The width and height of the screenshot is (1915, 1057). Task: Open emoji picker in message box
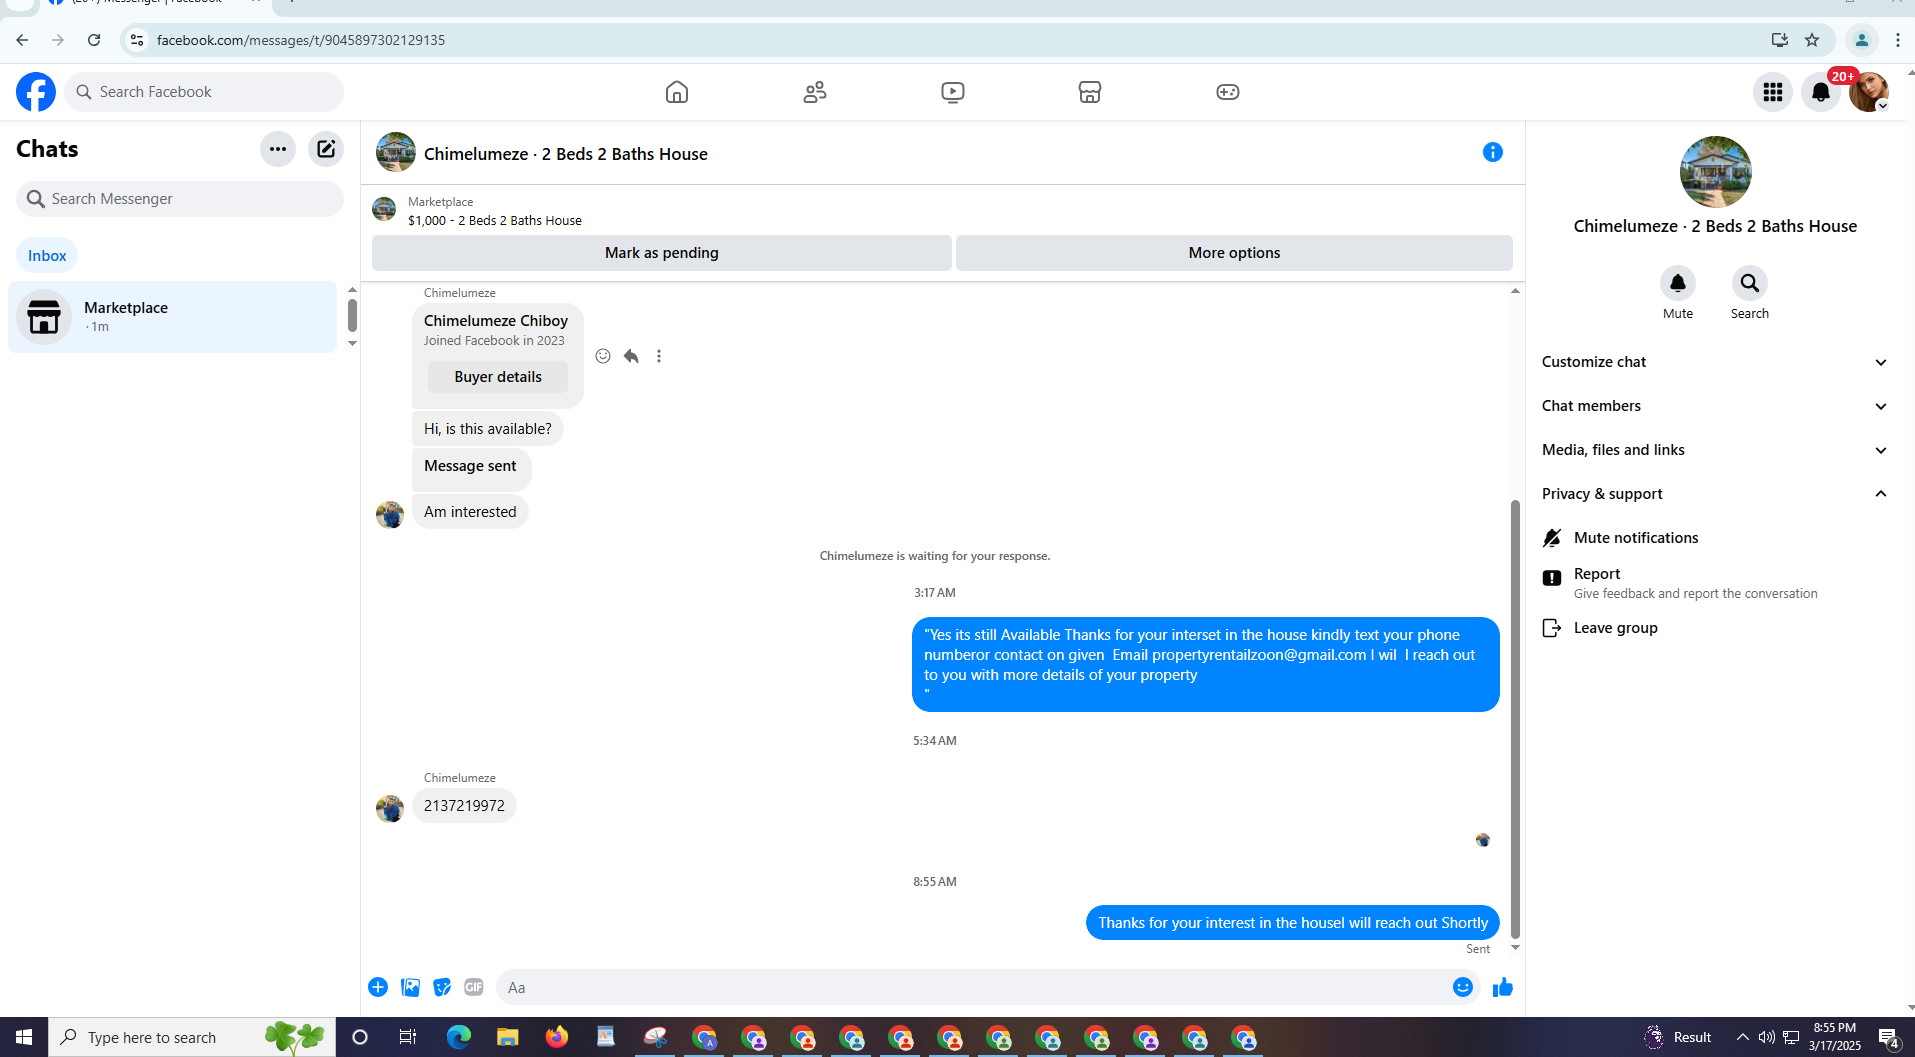coord(1463,987)
